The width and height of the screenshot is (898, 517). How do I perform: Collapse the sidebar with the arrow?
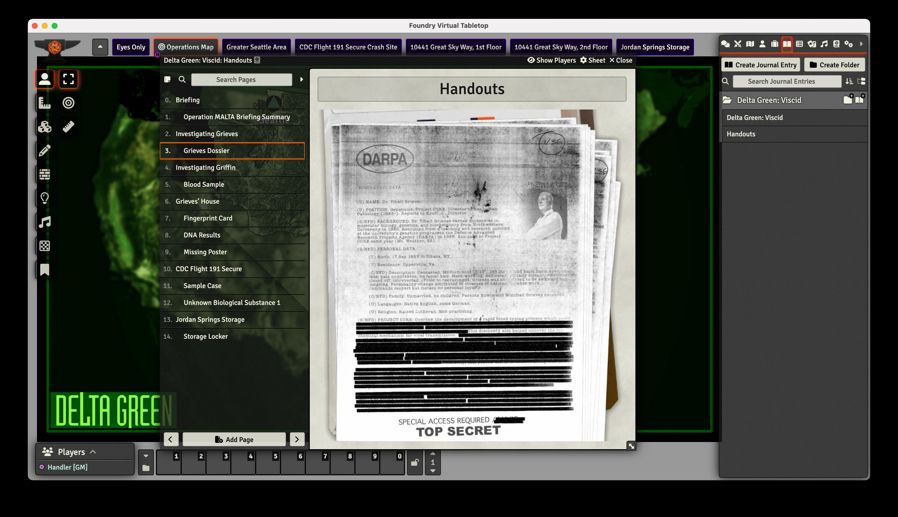coord(861,44)
